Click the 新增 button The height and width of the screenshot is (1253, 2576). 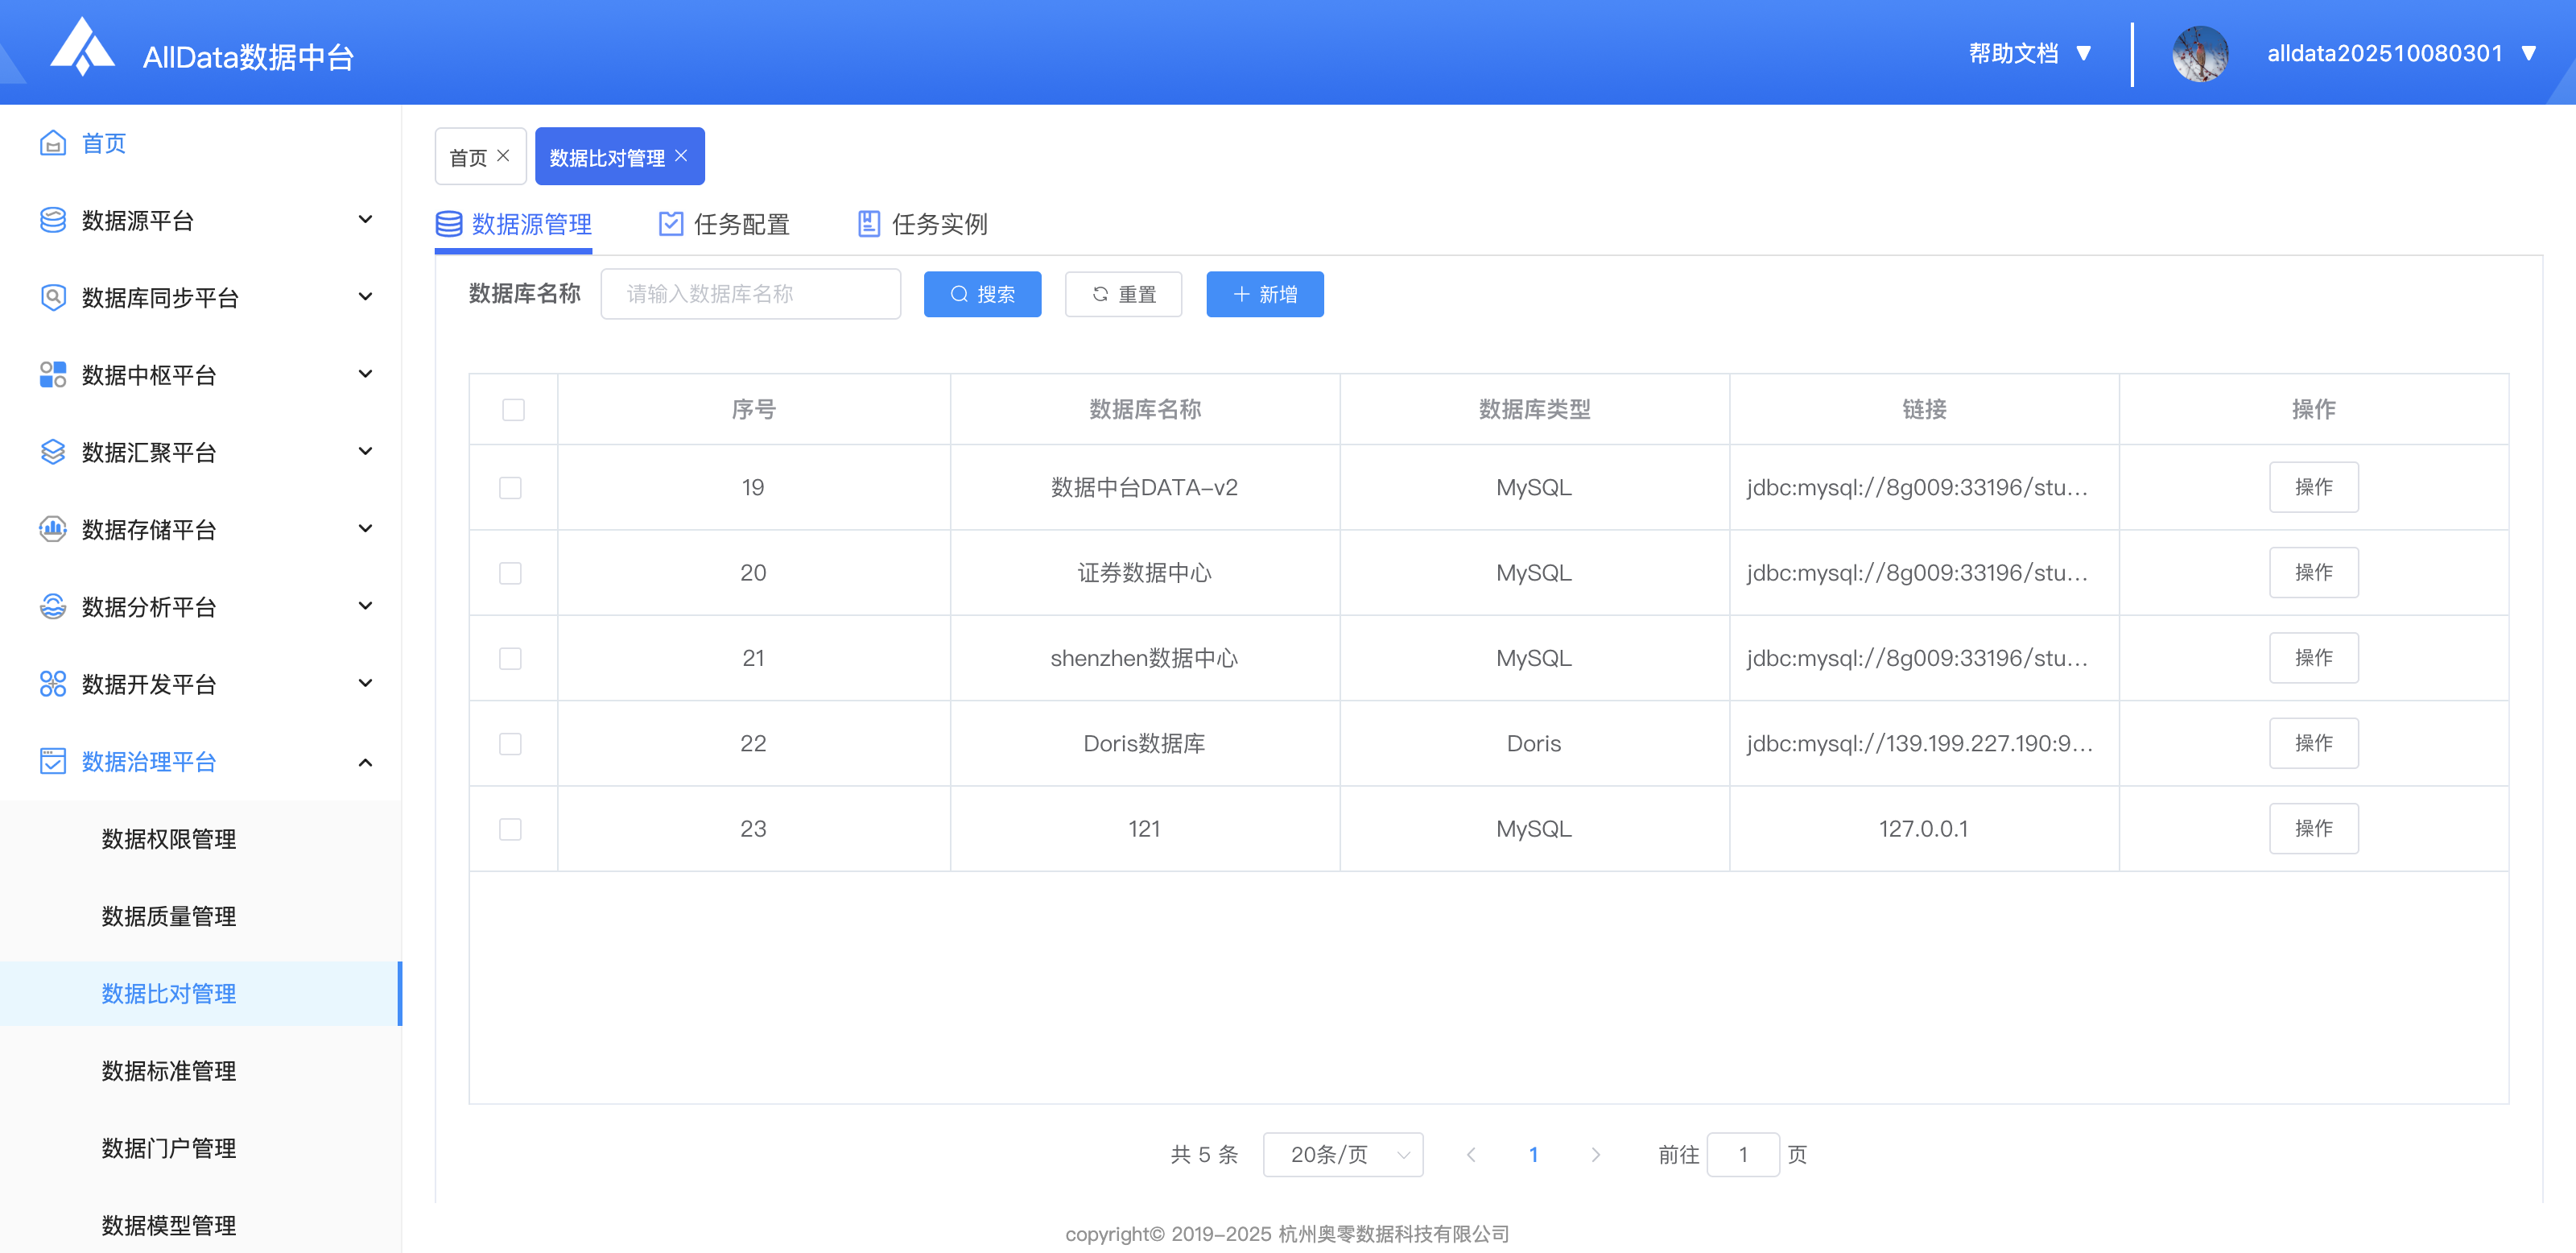pos(1264,294)
